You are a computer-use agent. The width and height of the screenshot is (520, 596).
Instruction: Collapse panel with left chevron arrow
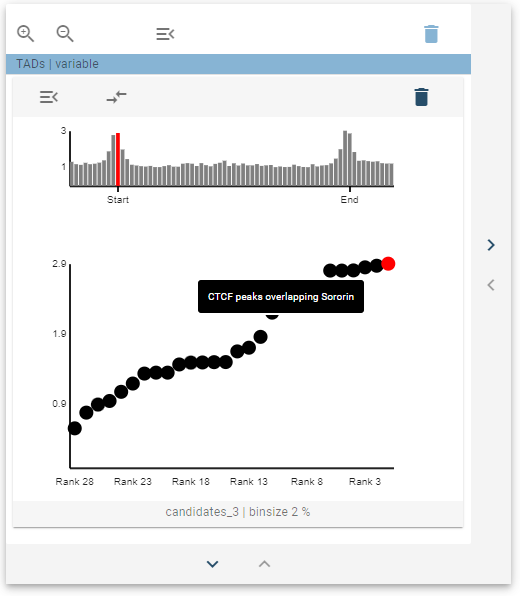[491, 285]
